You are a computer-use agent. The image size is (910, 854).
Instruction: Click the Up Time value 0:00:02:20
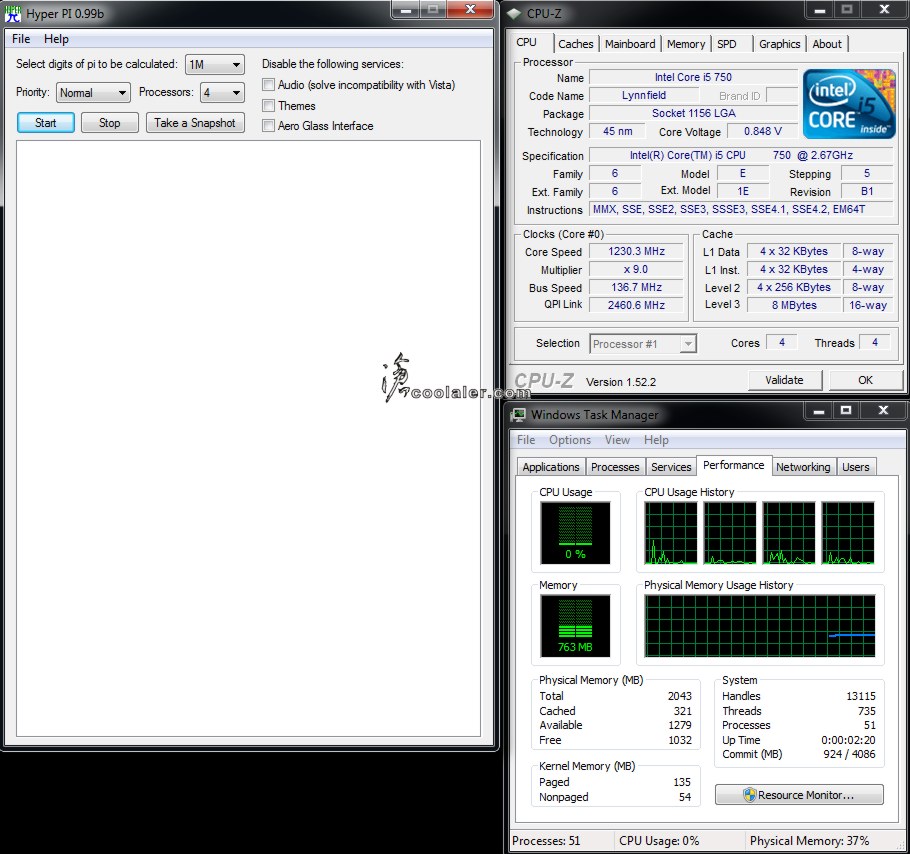click(848, 740)
